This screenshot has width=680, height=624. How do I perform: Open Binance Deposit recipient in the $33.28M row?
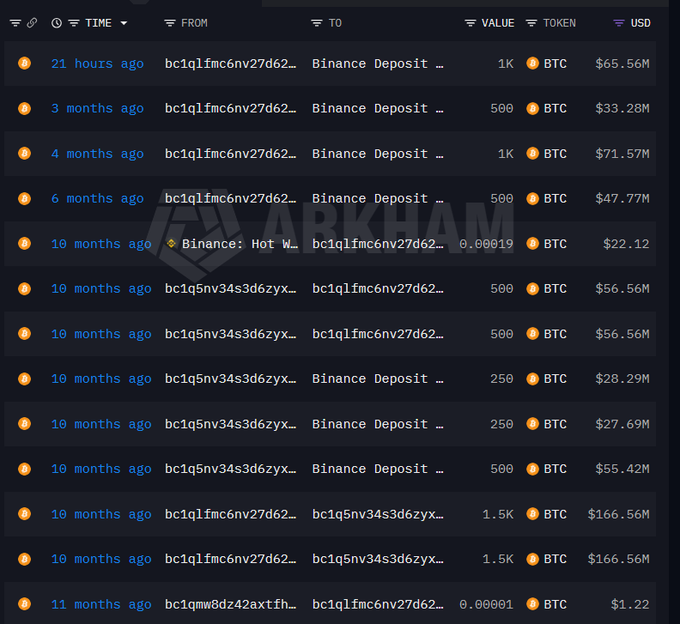coord(378,108)
